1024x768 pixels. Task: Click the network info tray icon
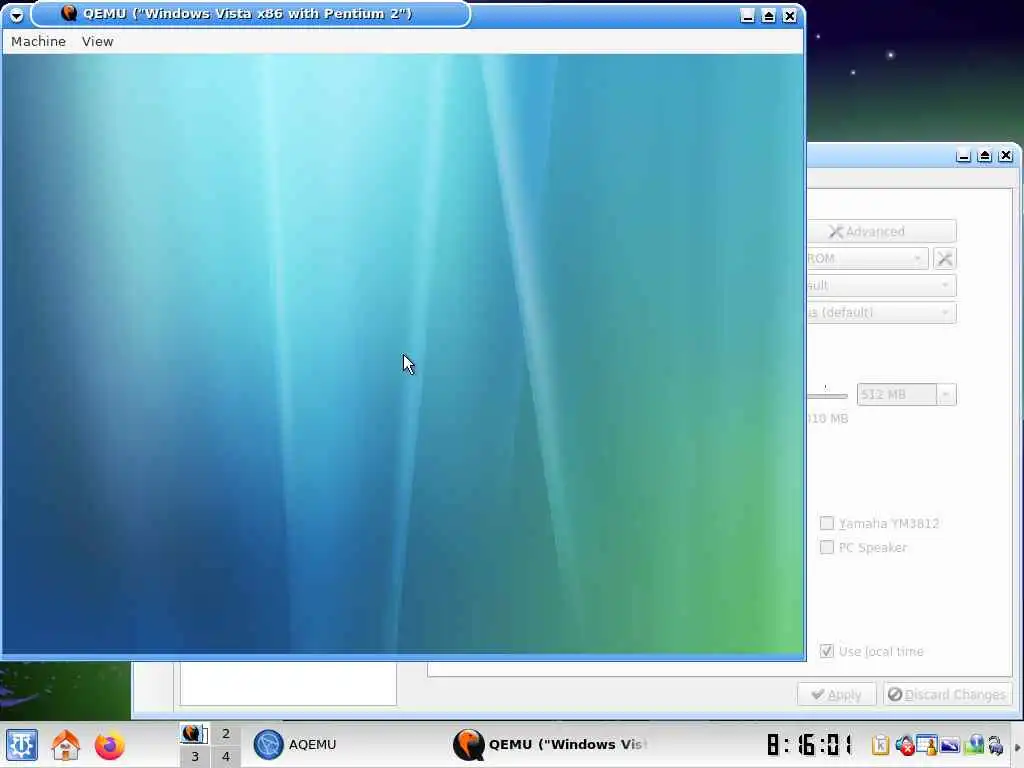point(974,744)
